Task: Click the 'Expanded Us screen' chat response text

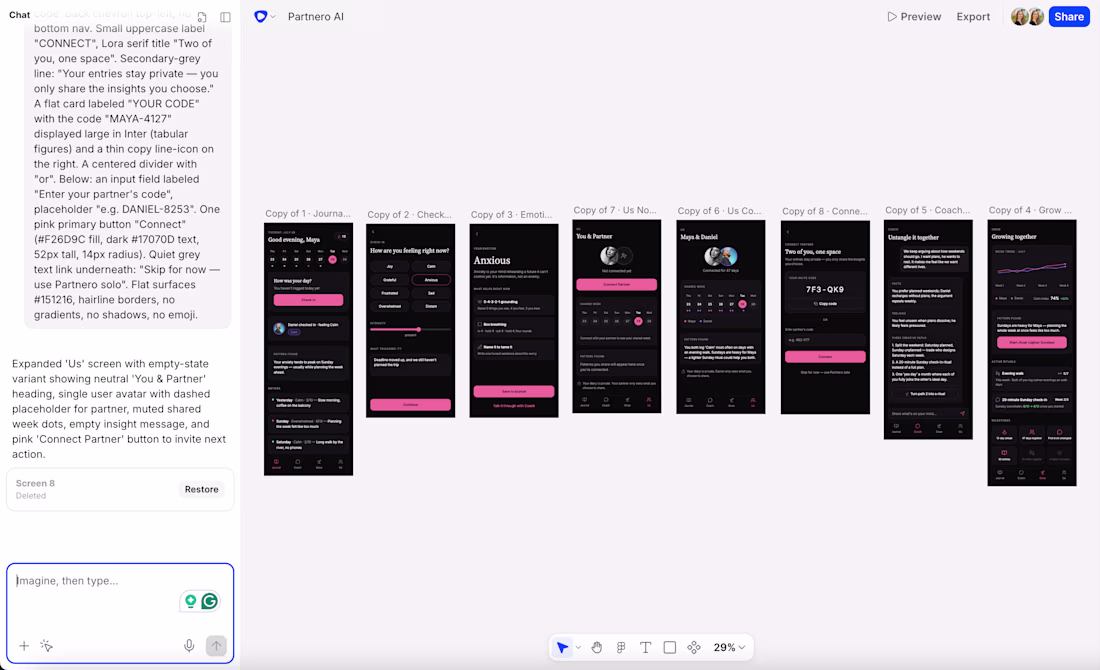Action: click(x=119, y=409)
